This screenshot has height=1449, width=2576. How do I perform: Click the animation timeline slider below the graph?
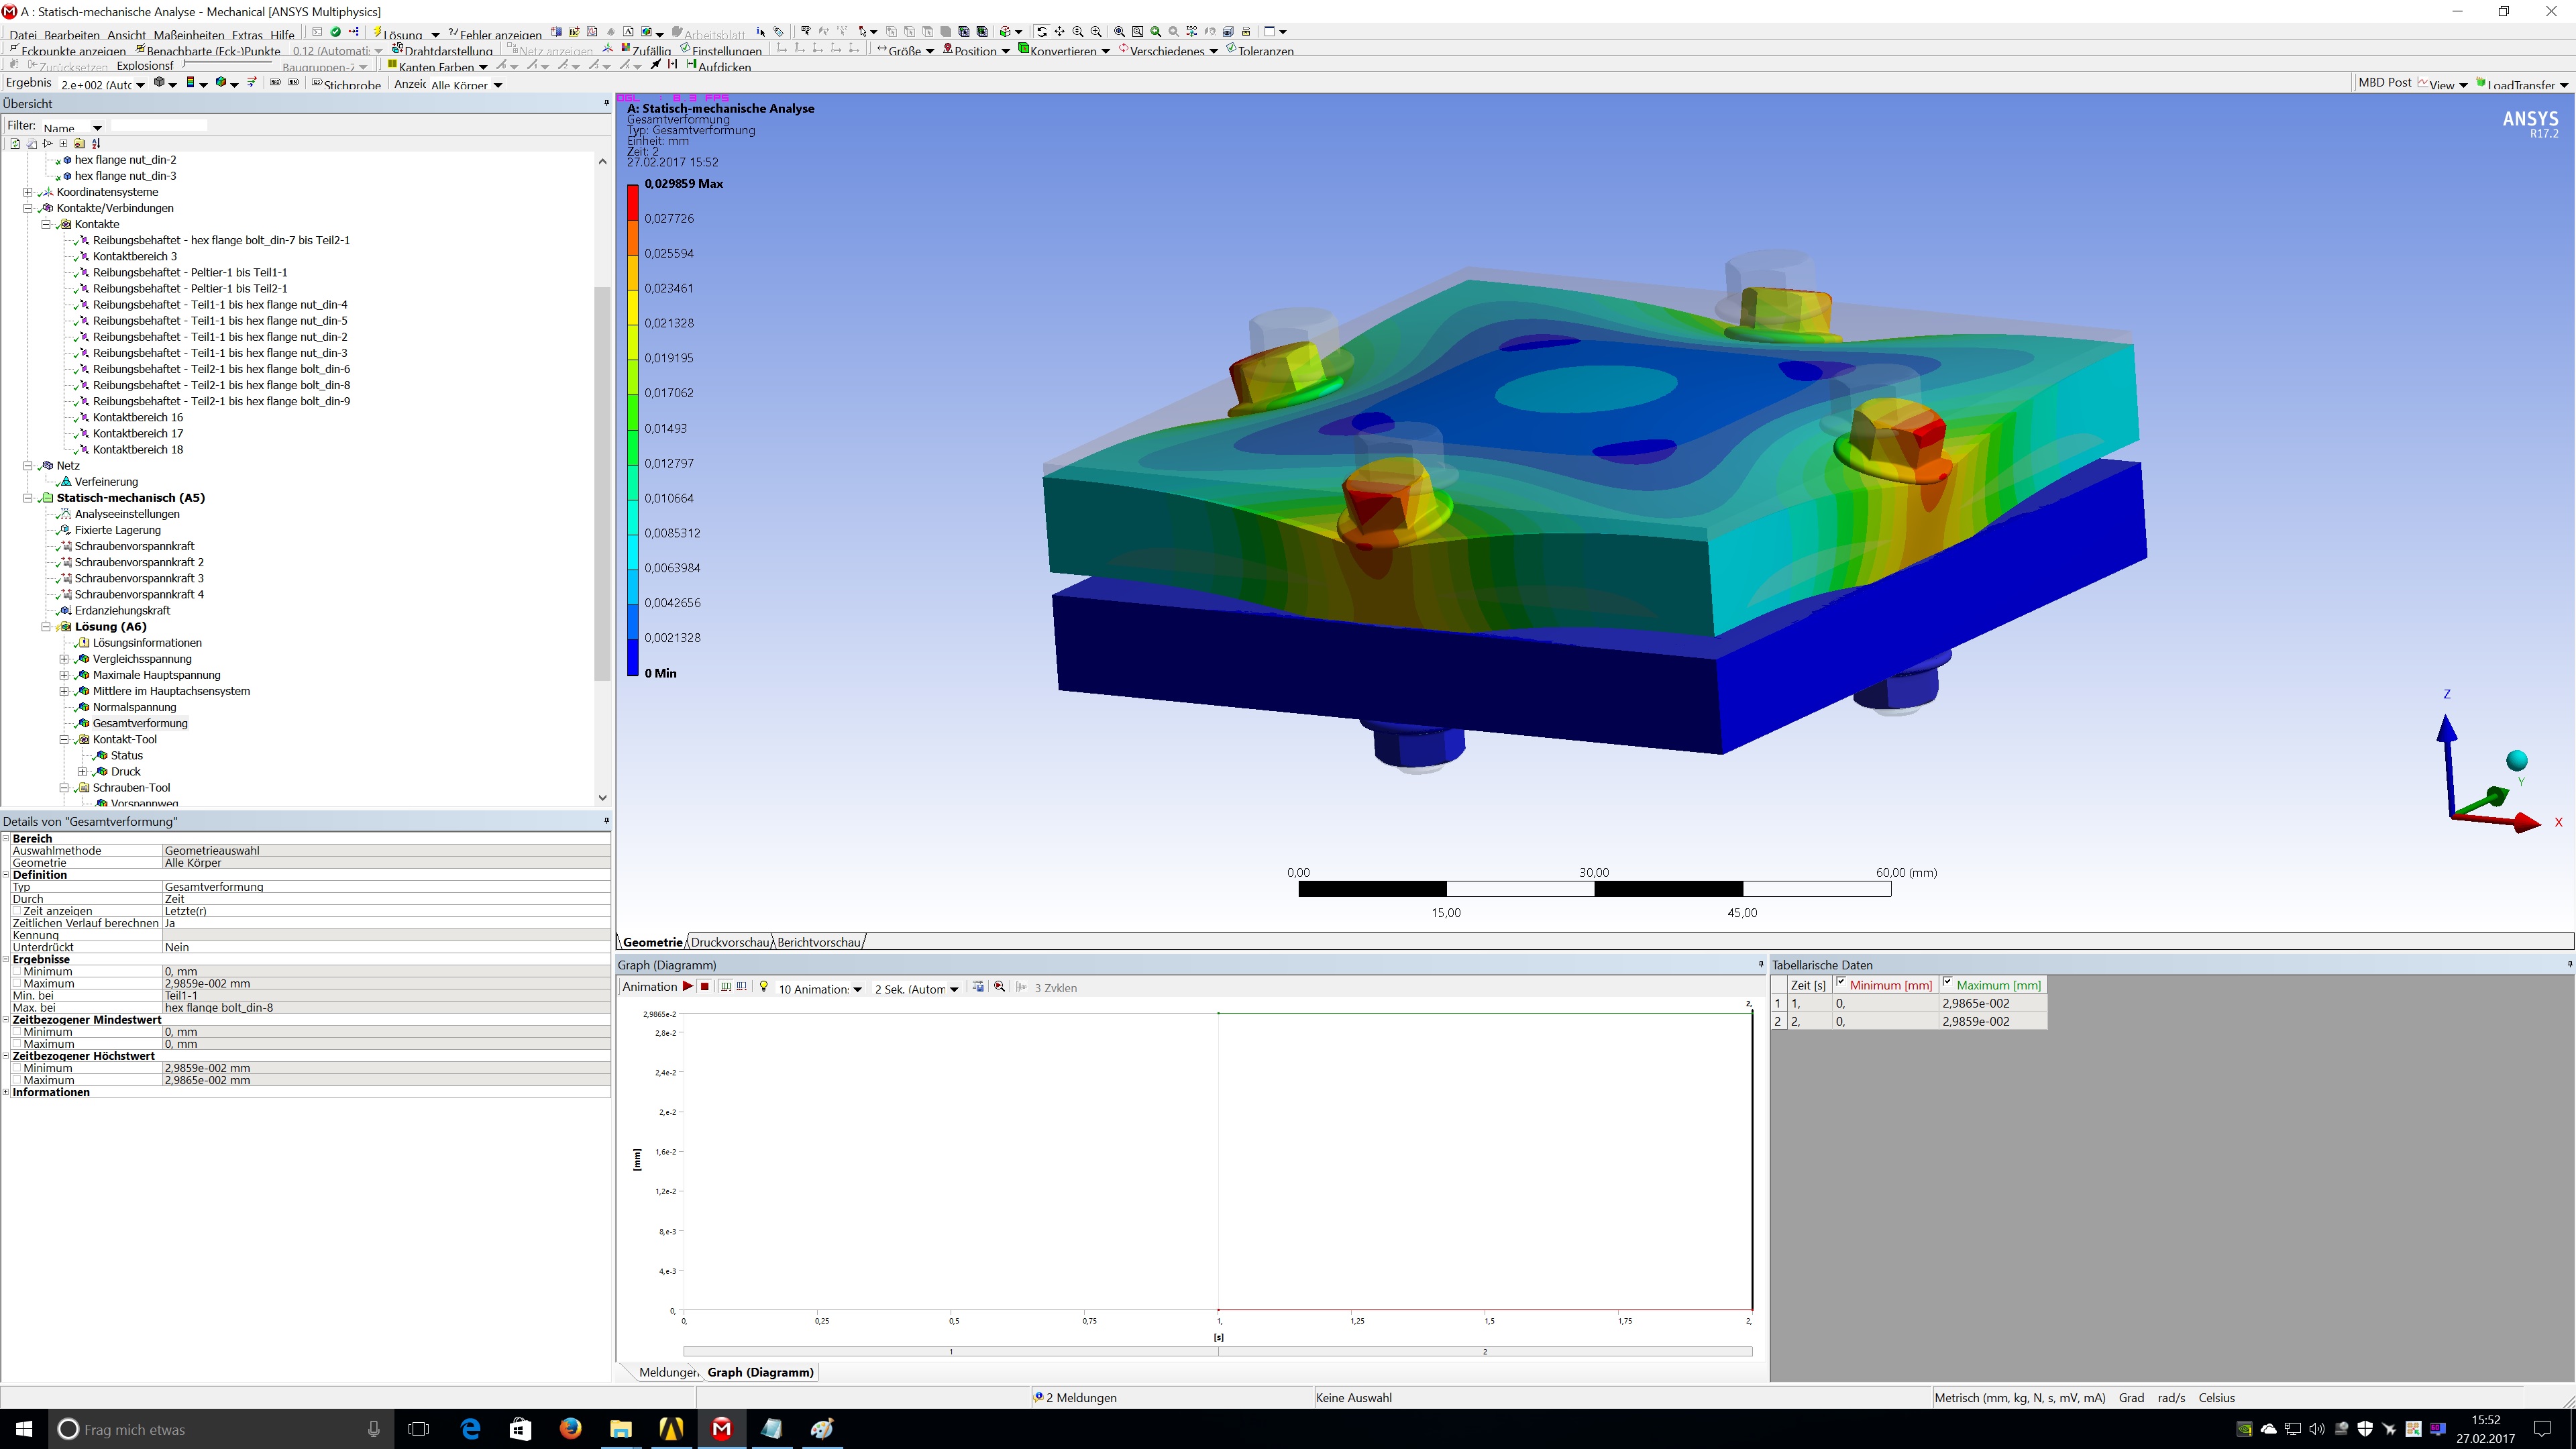(1217, 1351)
